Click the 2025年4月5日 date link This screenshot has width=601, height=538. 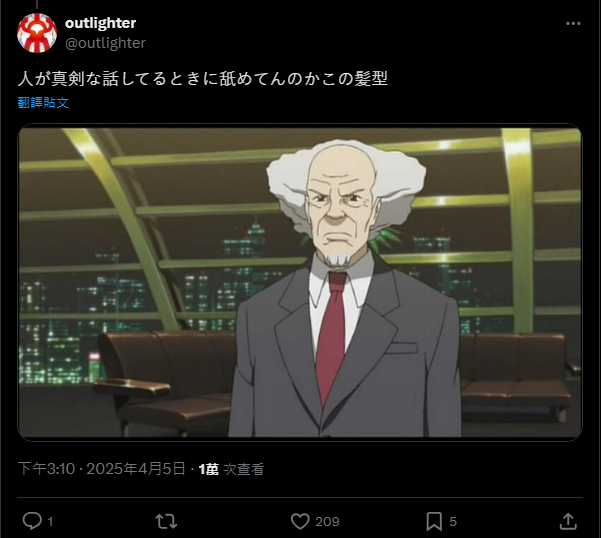click(x=136, y=469)
